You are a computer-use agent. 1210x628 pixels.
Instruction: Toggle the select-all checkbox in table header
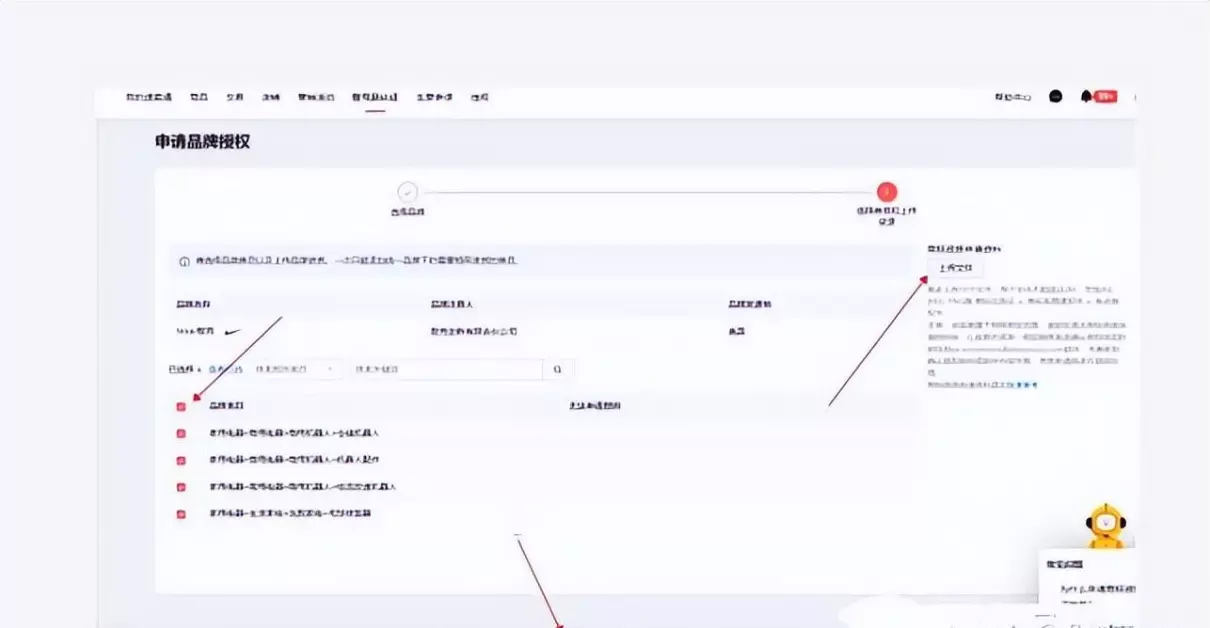pyautogui.click(x=181, y=407)
